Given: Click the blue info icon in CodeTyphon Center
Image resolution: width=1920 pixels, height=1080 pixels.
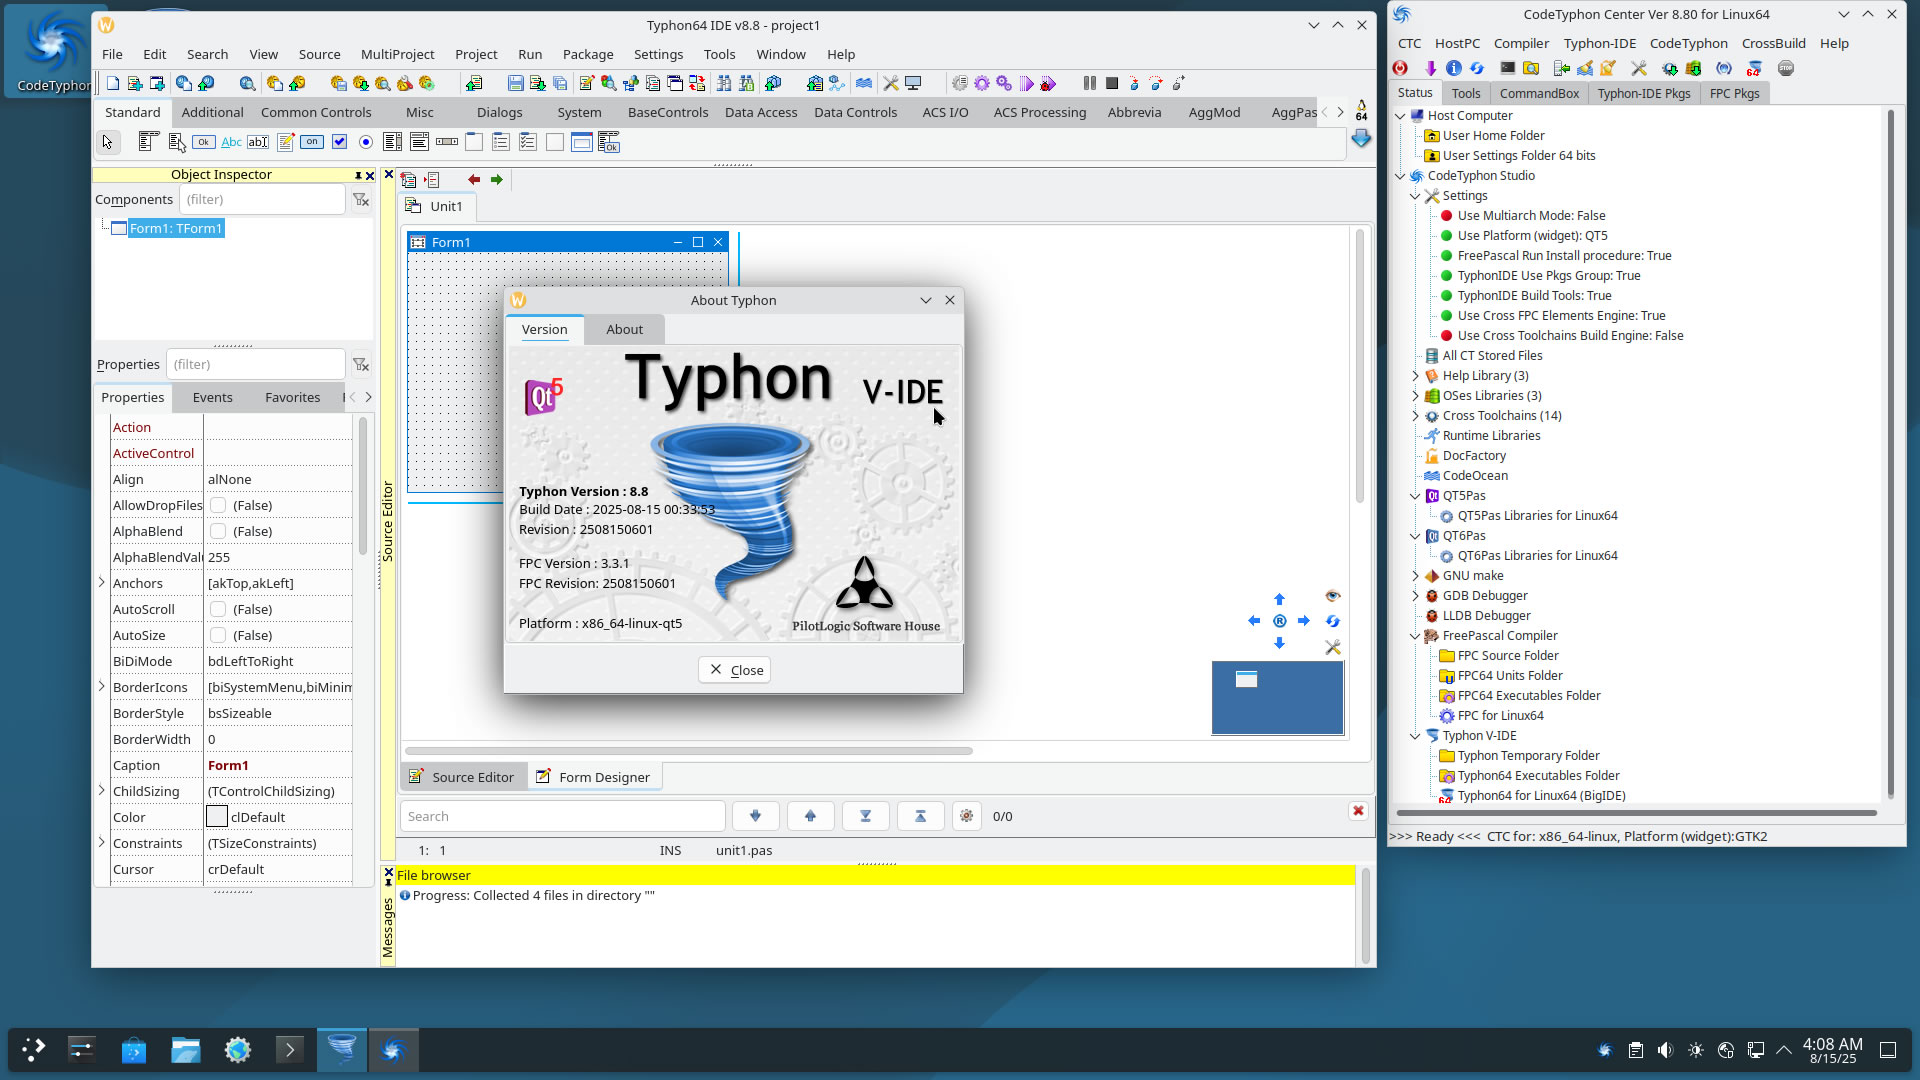Looking at the screenshot, I should click(x=1454, y=68).
